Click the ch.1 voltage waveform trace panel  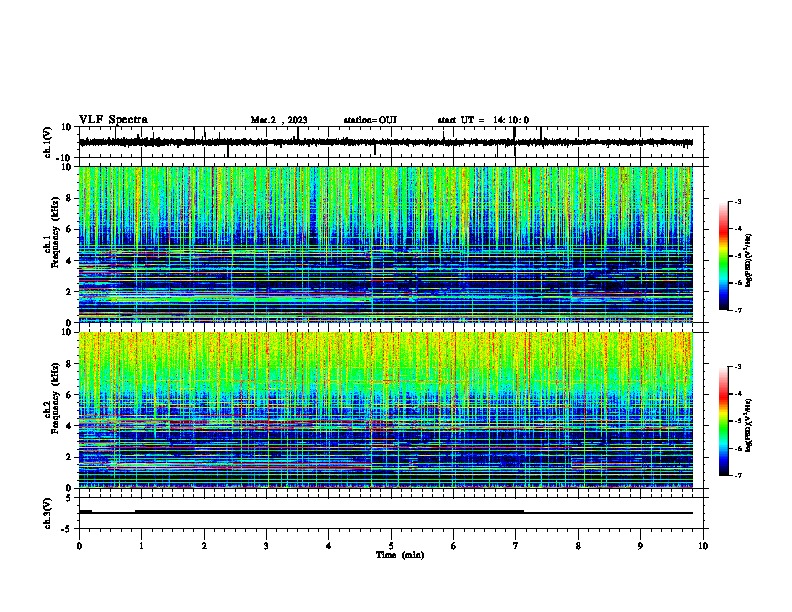[391, 142]
